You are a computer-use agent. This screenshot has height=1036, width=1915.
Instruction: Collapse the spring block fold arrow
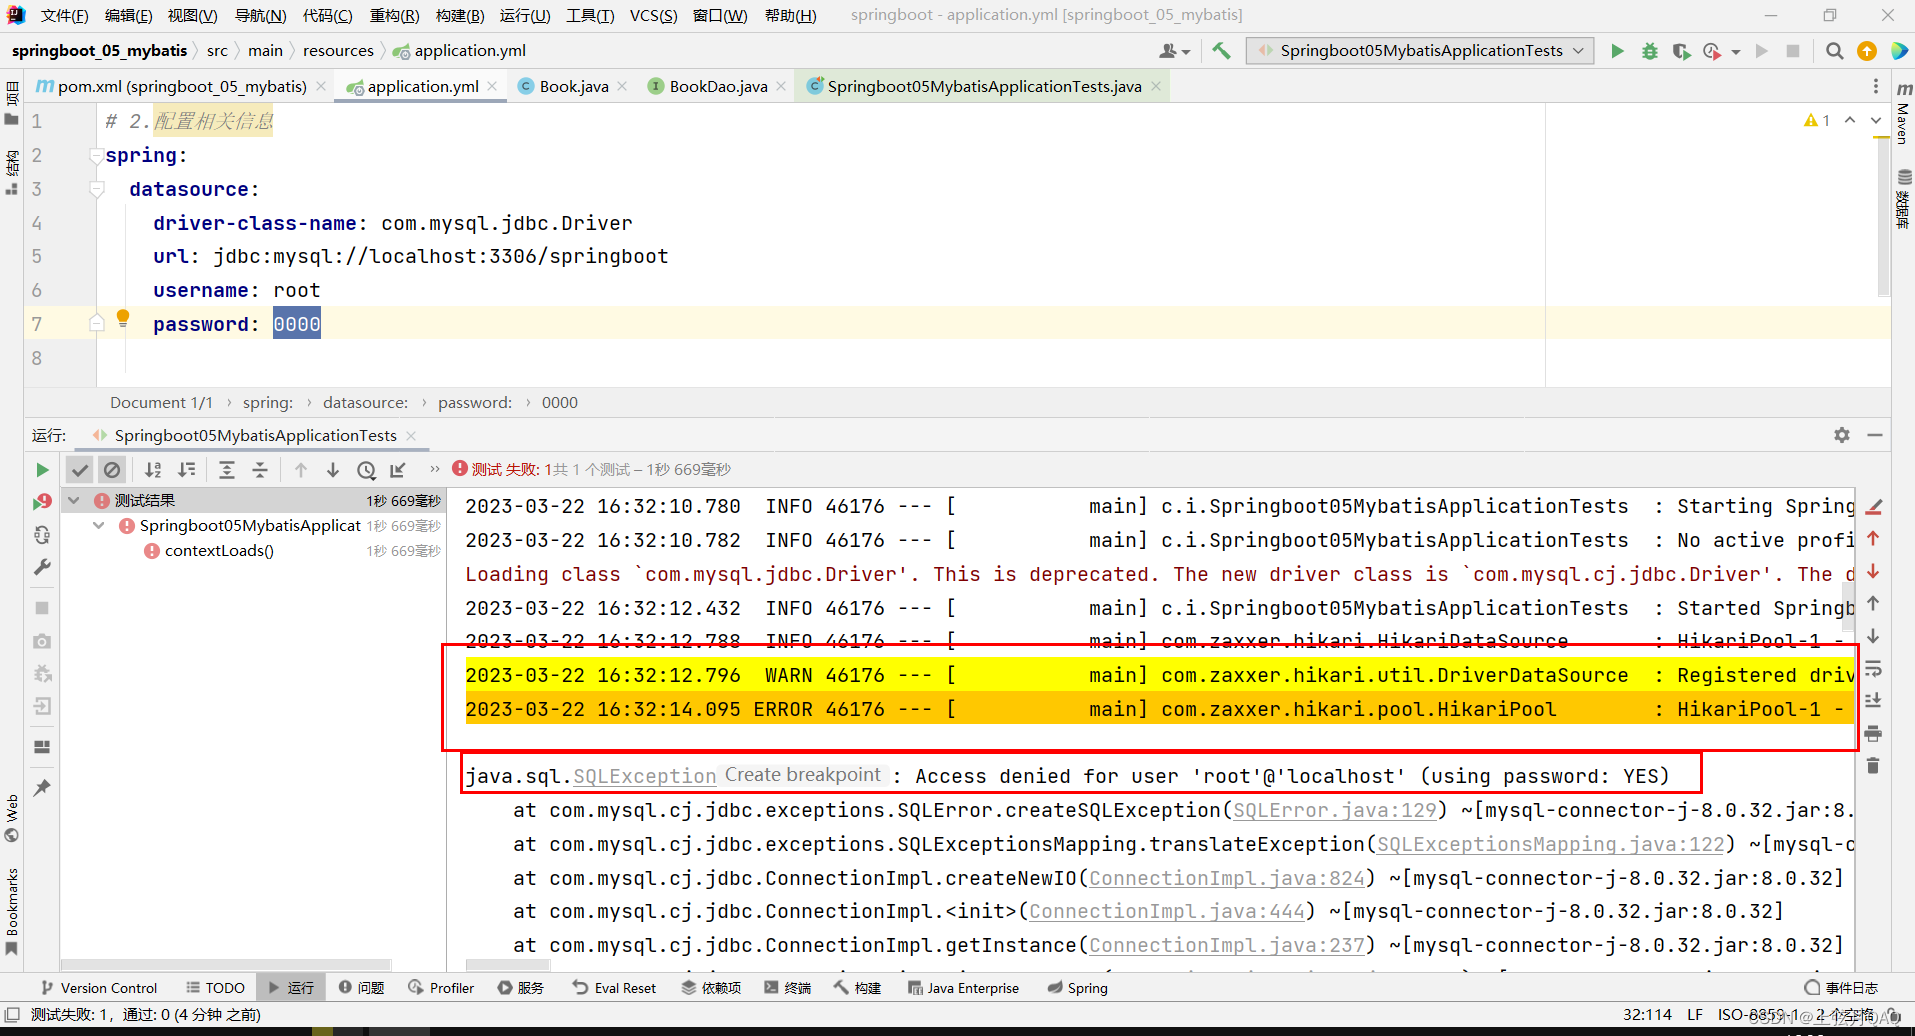[96, 155]
